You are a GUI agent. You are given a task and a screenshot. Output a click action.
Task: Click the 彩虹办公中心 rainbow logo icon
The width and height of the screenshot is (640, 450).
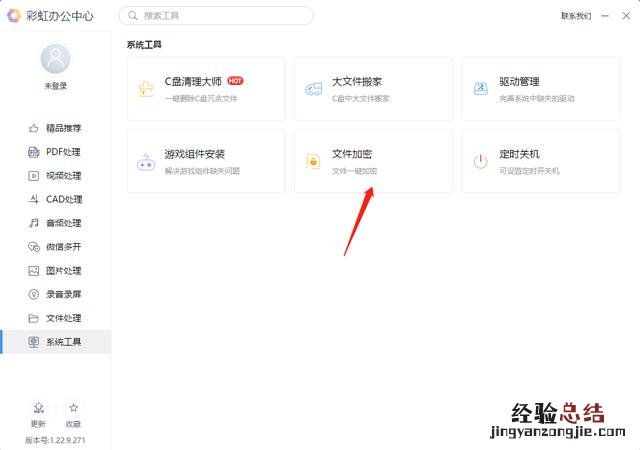click(13, 16)
